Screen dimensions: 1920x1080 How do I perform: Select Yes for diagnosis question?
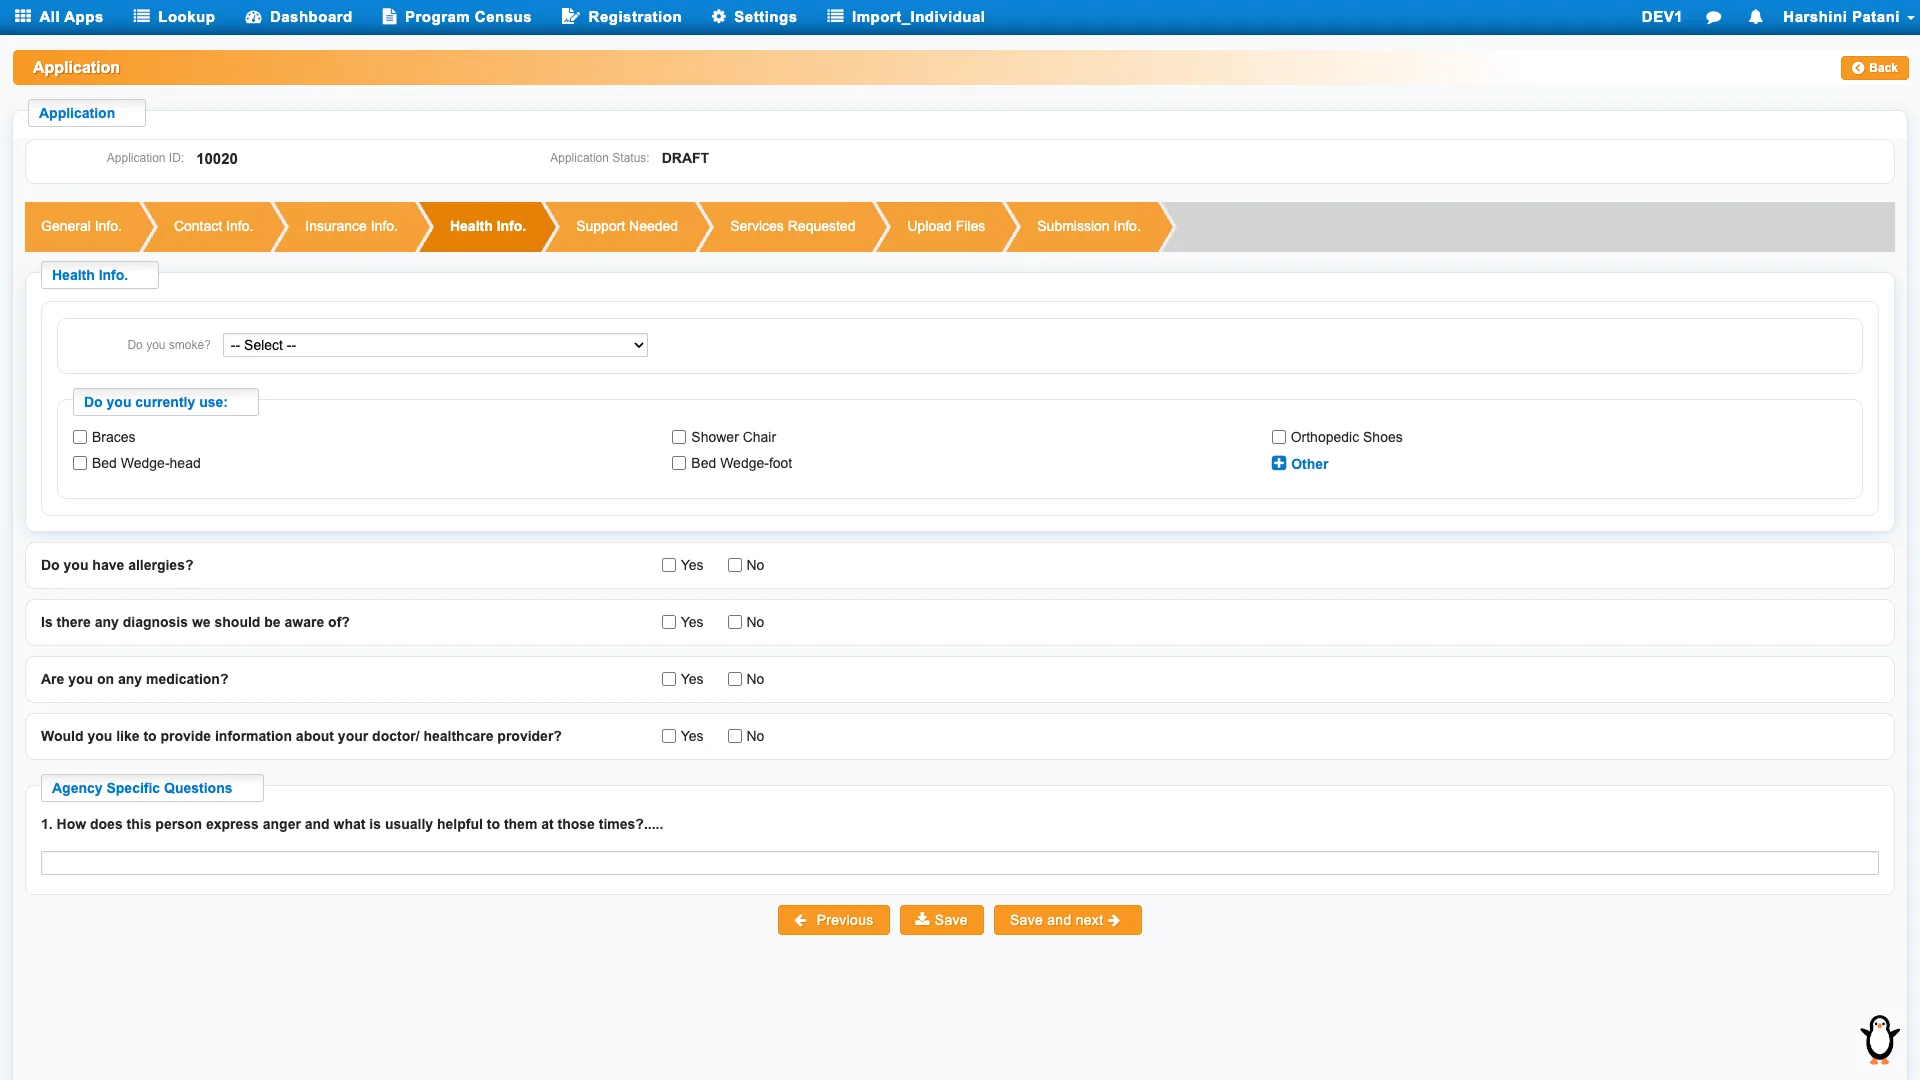(x=669, y=622)
